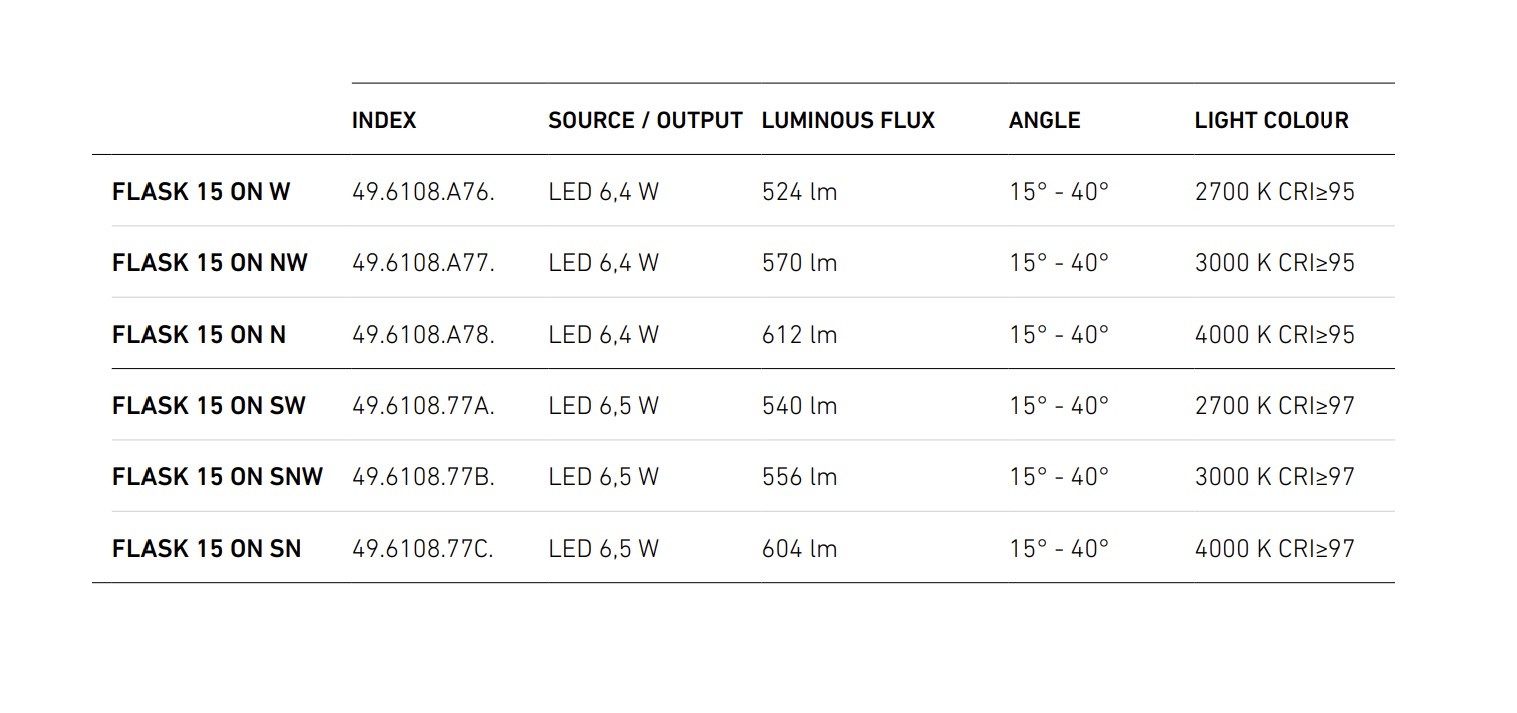This screenshot has height=713, width=1517.
Task: Click the 524 lm luminous flux value
Action: click(799, 192)
